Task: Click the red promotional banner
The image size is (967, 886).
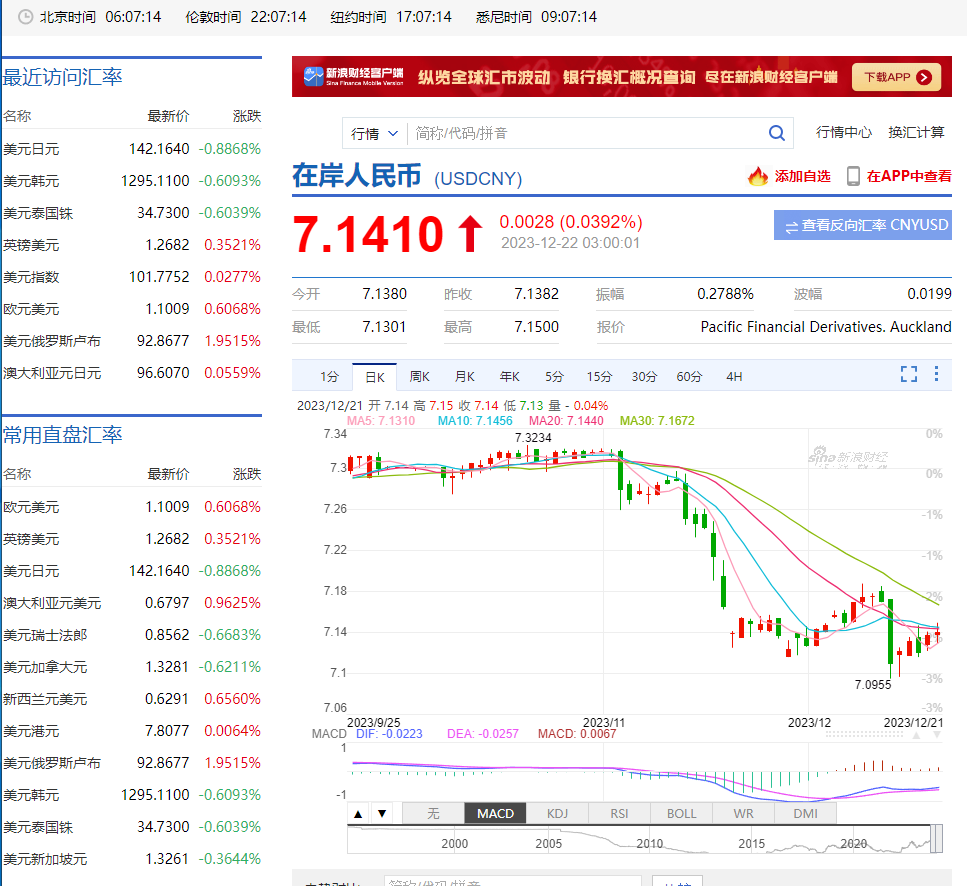Action: tap(622, 77)
